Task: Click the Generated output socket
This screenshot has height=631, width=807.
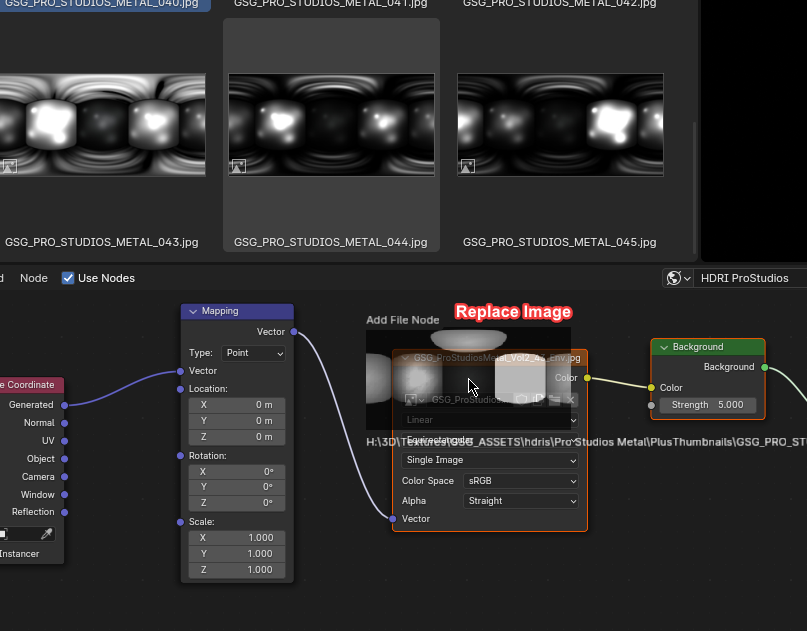Action: click(x=64, y=405)
